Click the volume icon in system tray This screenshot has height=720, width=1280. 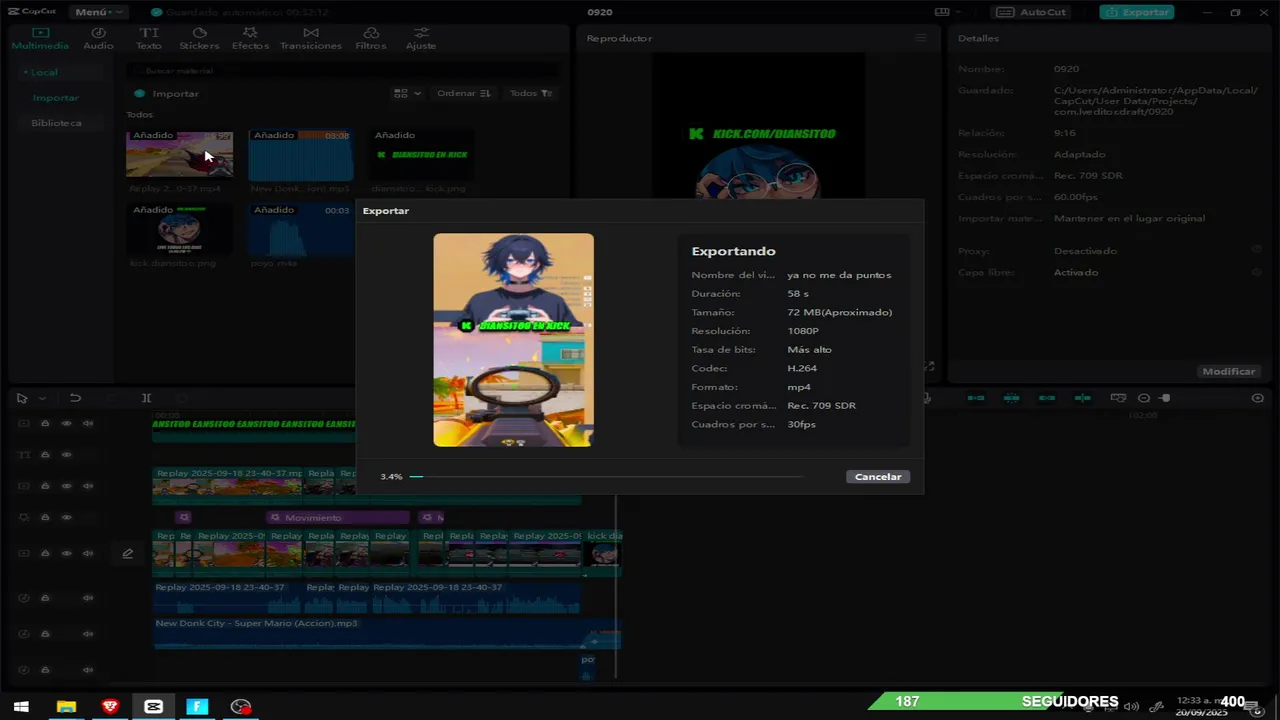[x=1132, y=707]
